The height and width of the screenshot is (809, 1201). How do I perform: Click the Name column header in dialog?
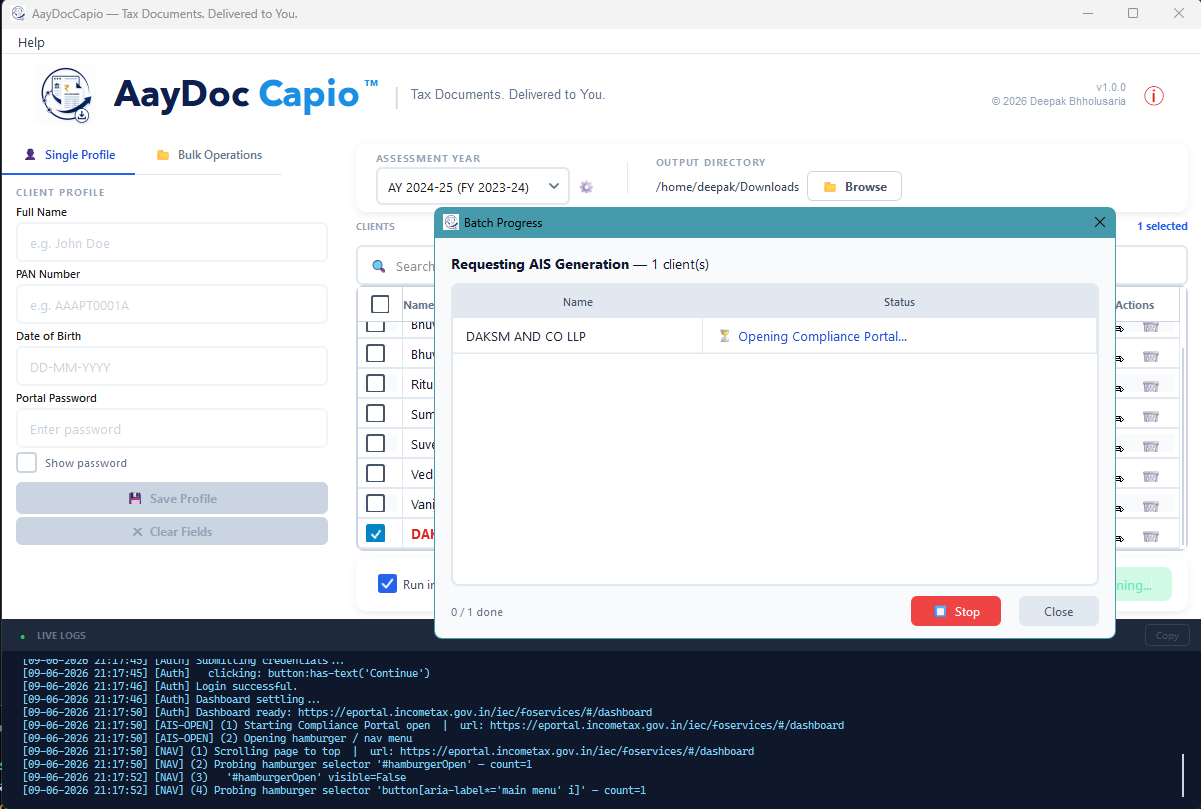click(x=578, y=302)
